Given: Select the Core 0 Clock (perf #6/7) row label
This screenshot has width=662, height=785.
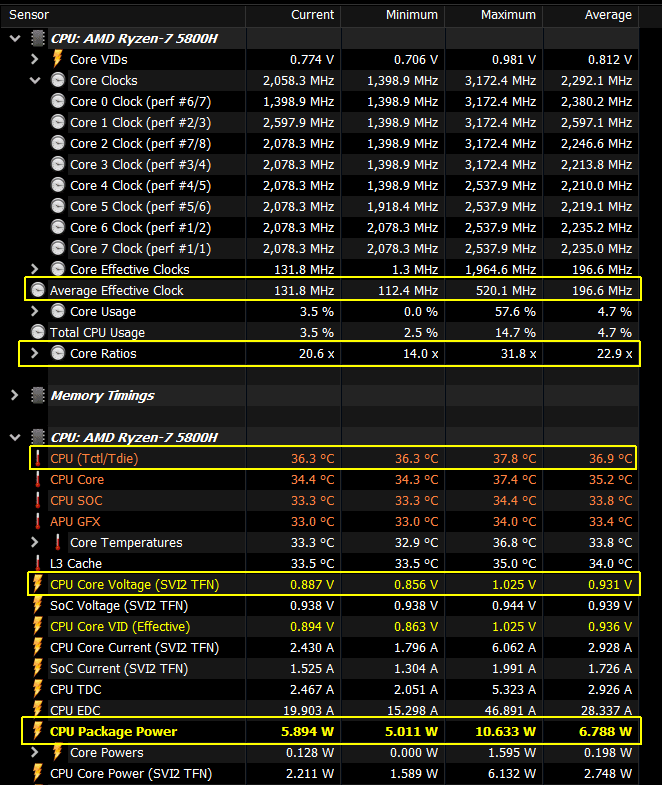Looking at the screenshot, I should coord(140,102).
